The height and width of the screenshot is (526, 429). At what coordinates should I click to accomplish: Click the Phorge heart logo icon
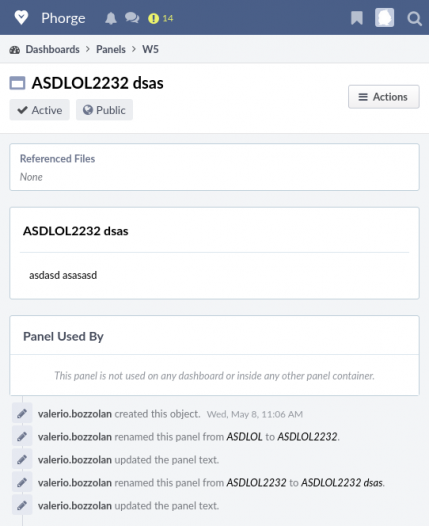pyautogui.click(x=21, y=17)
